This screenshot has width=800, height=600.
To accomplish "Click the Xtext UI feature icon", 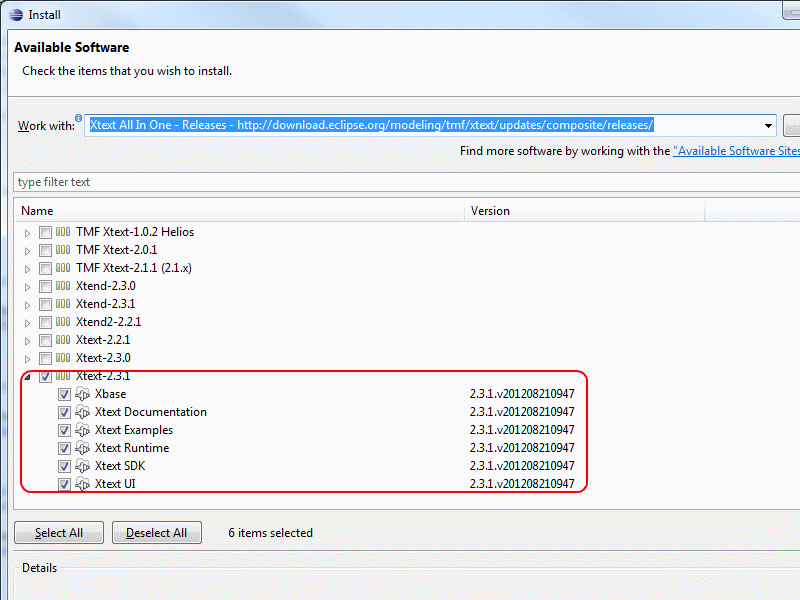I will (82, 484).
